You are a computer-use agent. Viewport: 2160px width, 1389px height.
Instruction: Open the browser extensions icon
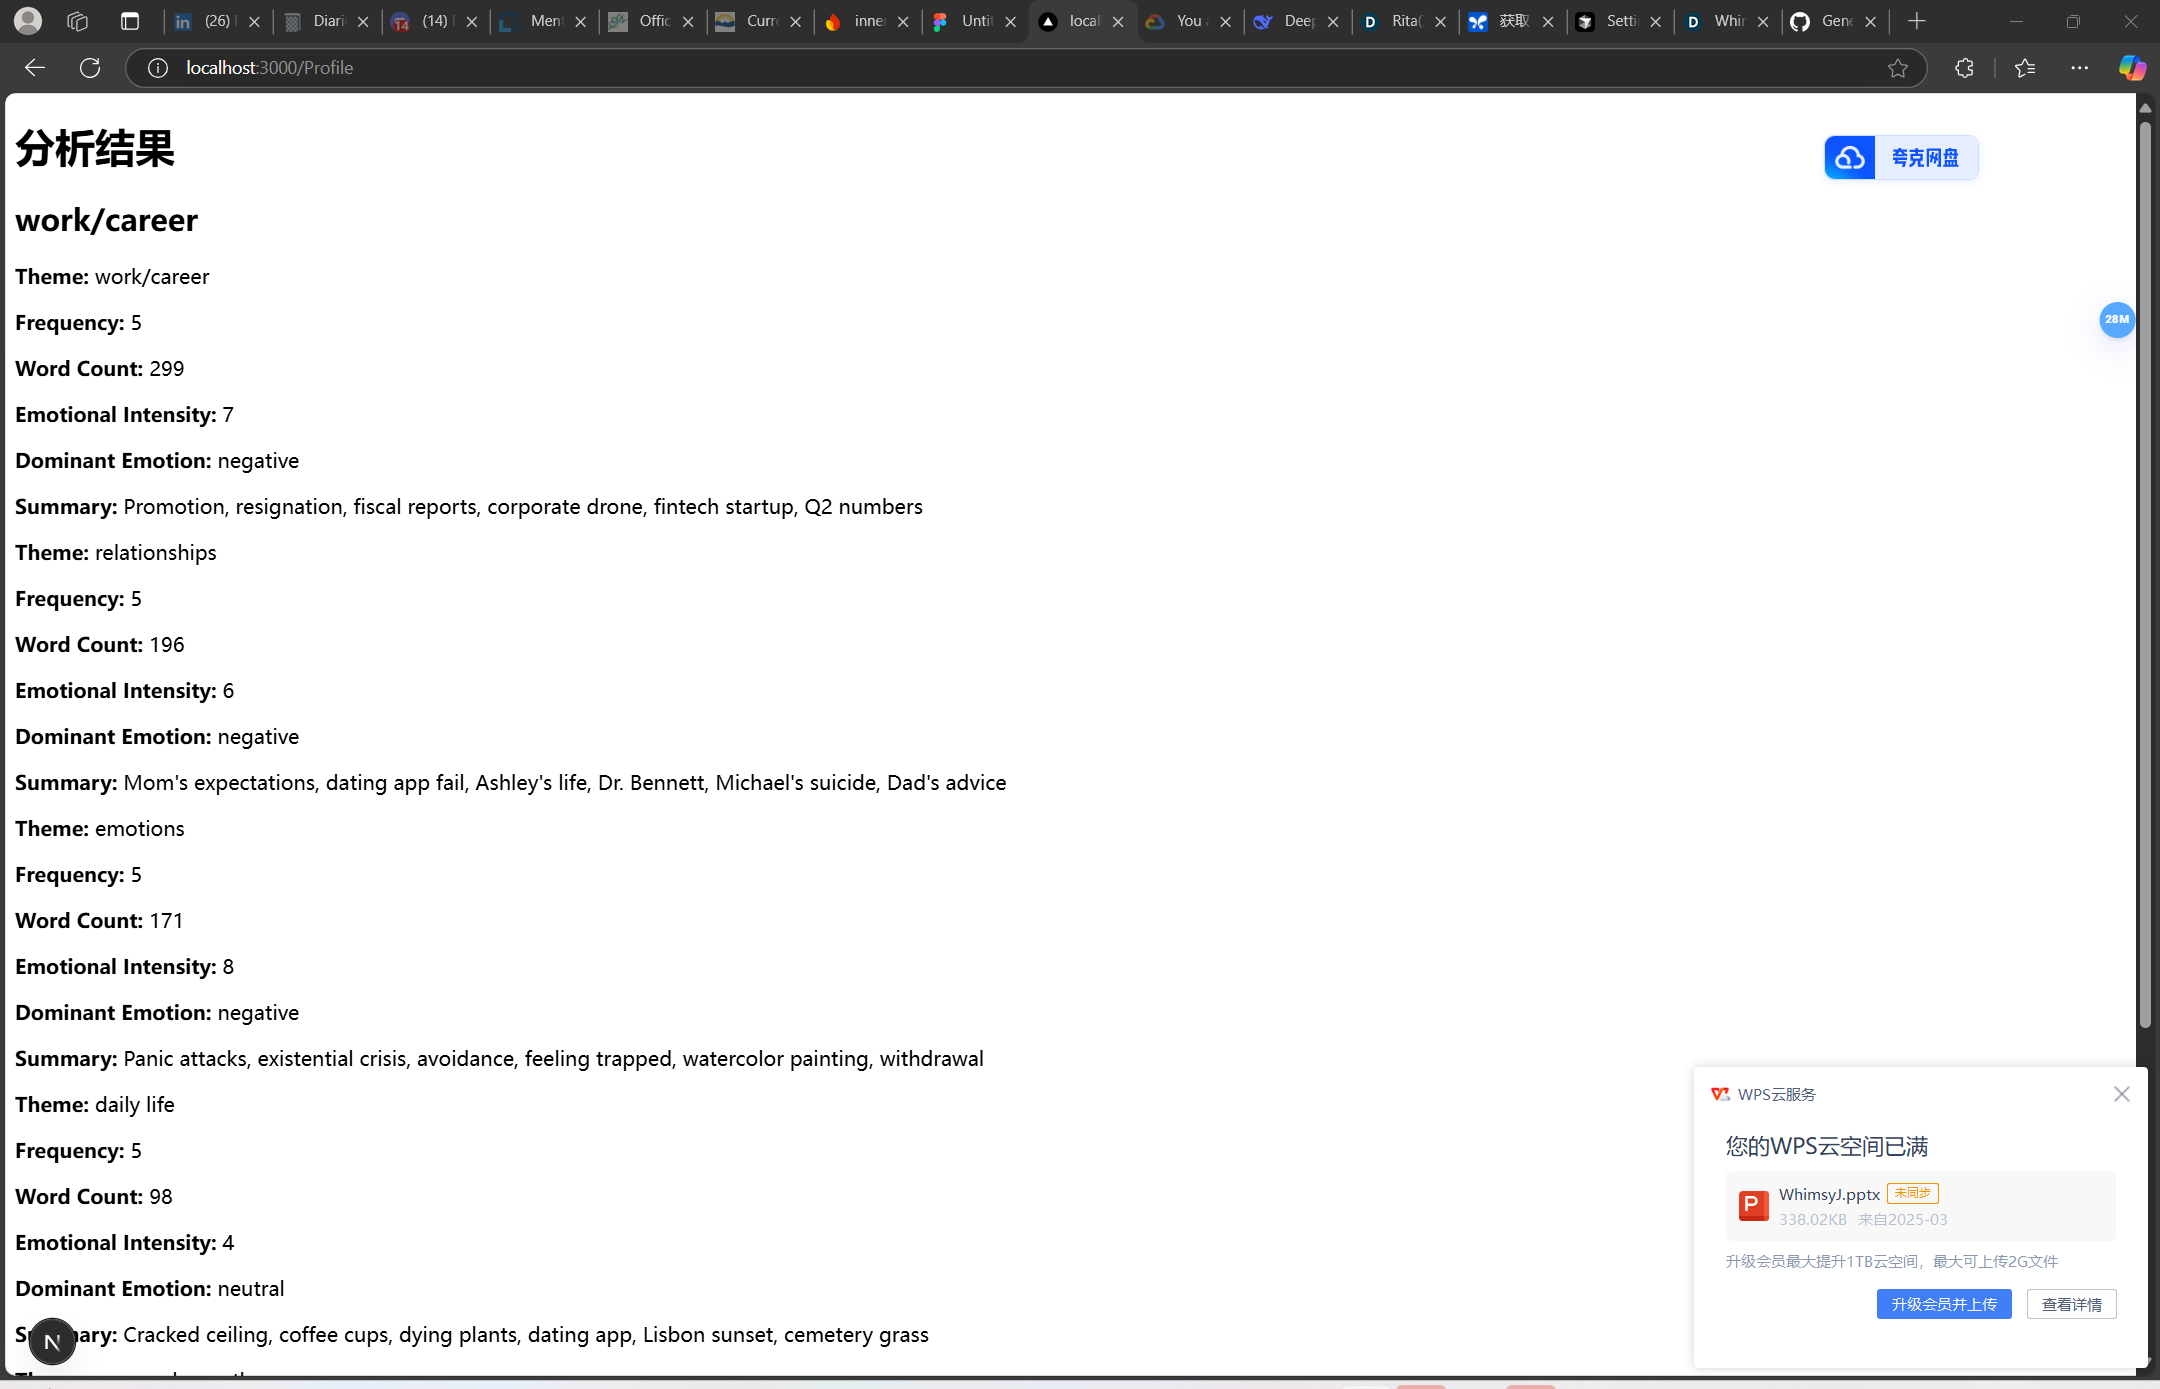coord(1964,68)
